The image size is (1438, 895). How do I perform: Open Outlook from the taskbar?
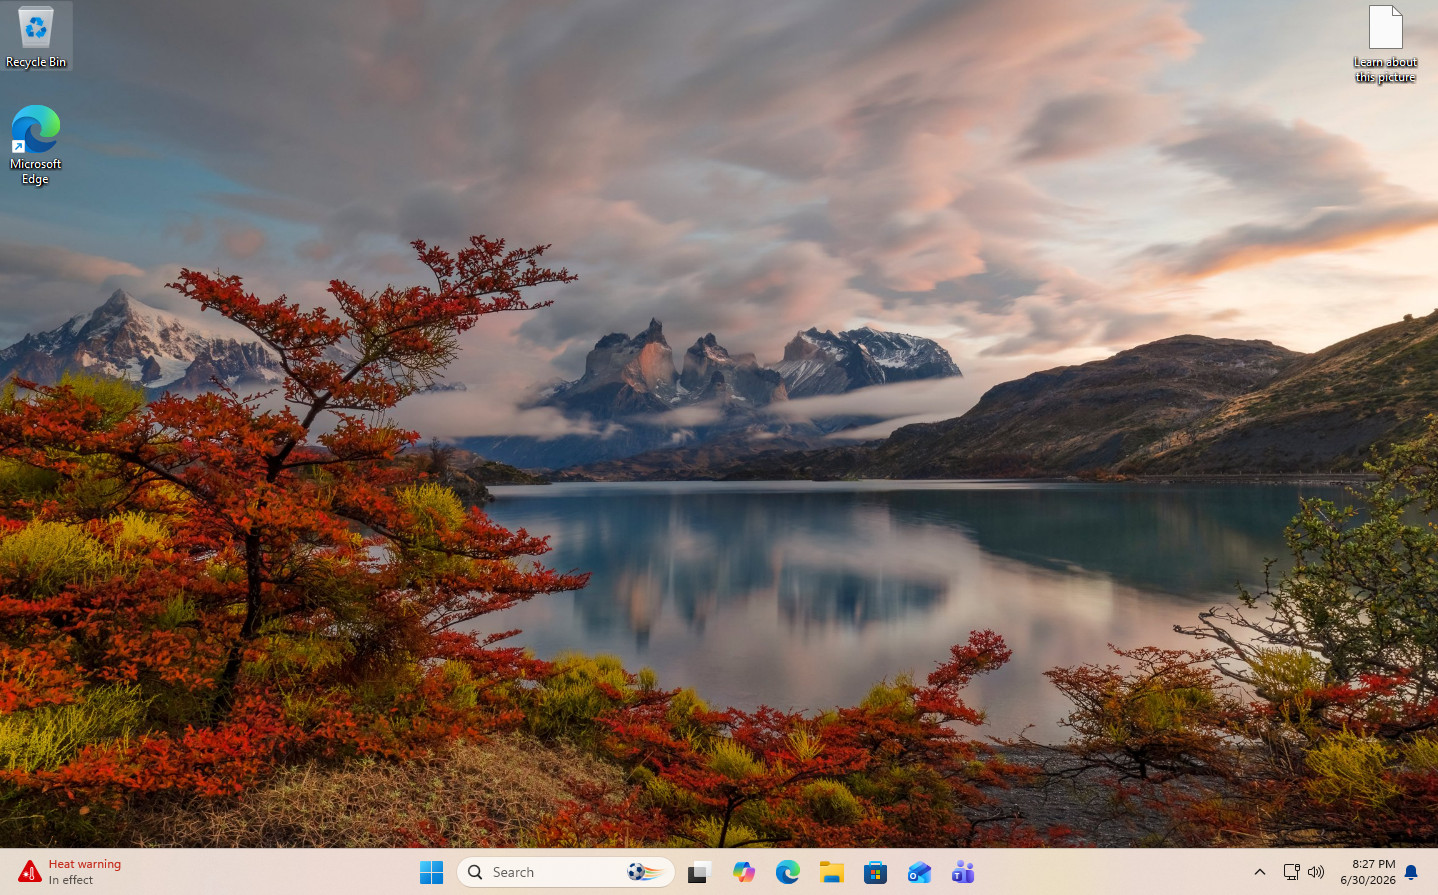(x=919, y=872)
